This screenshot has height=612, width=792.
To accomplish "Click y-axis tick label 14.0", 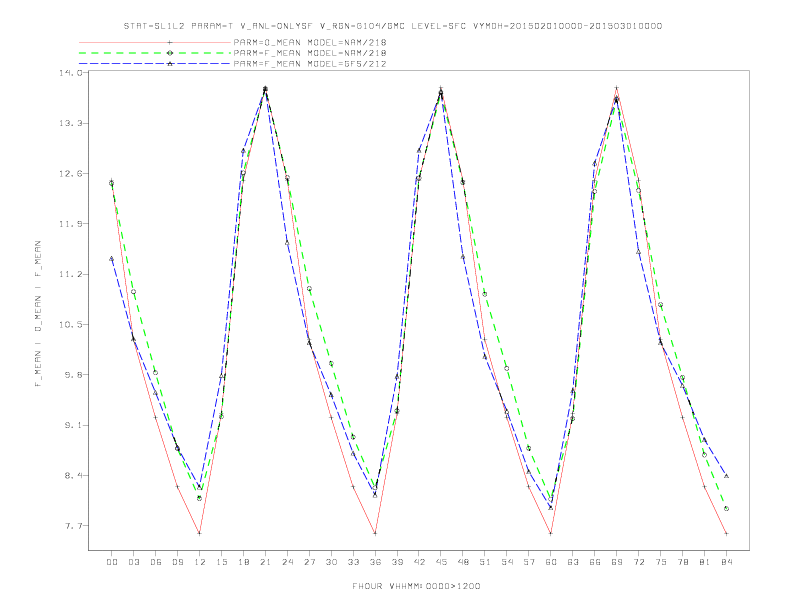I will 70,73.
